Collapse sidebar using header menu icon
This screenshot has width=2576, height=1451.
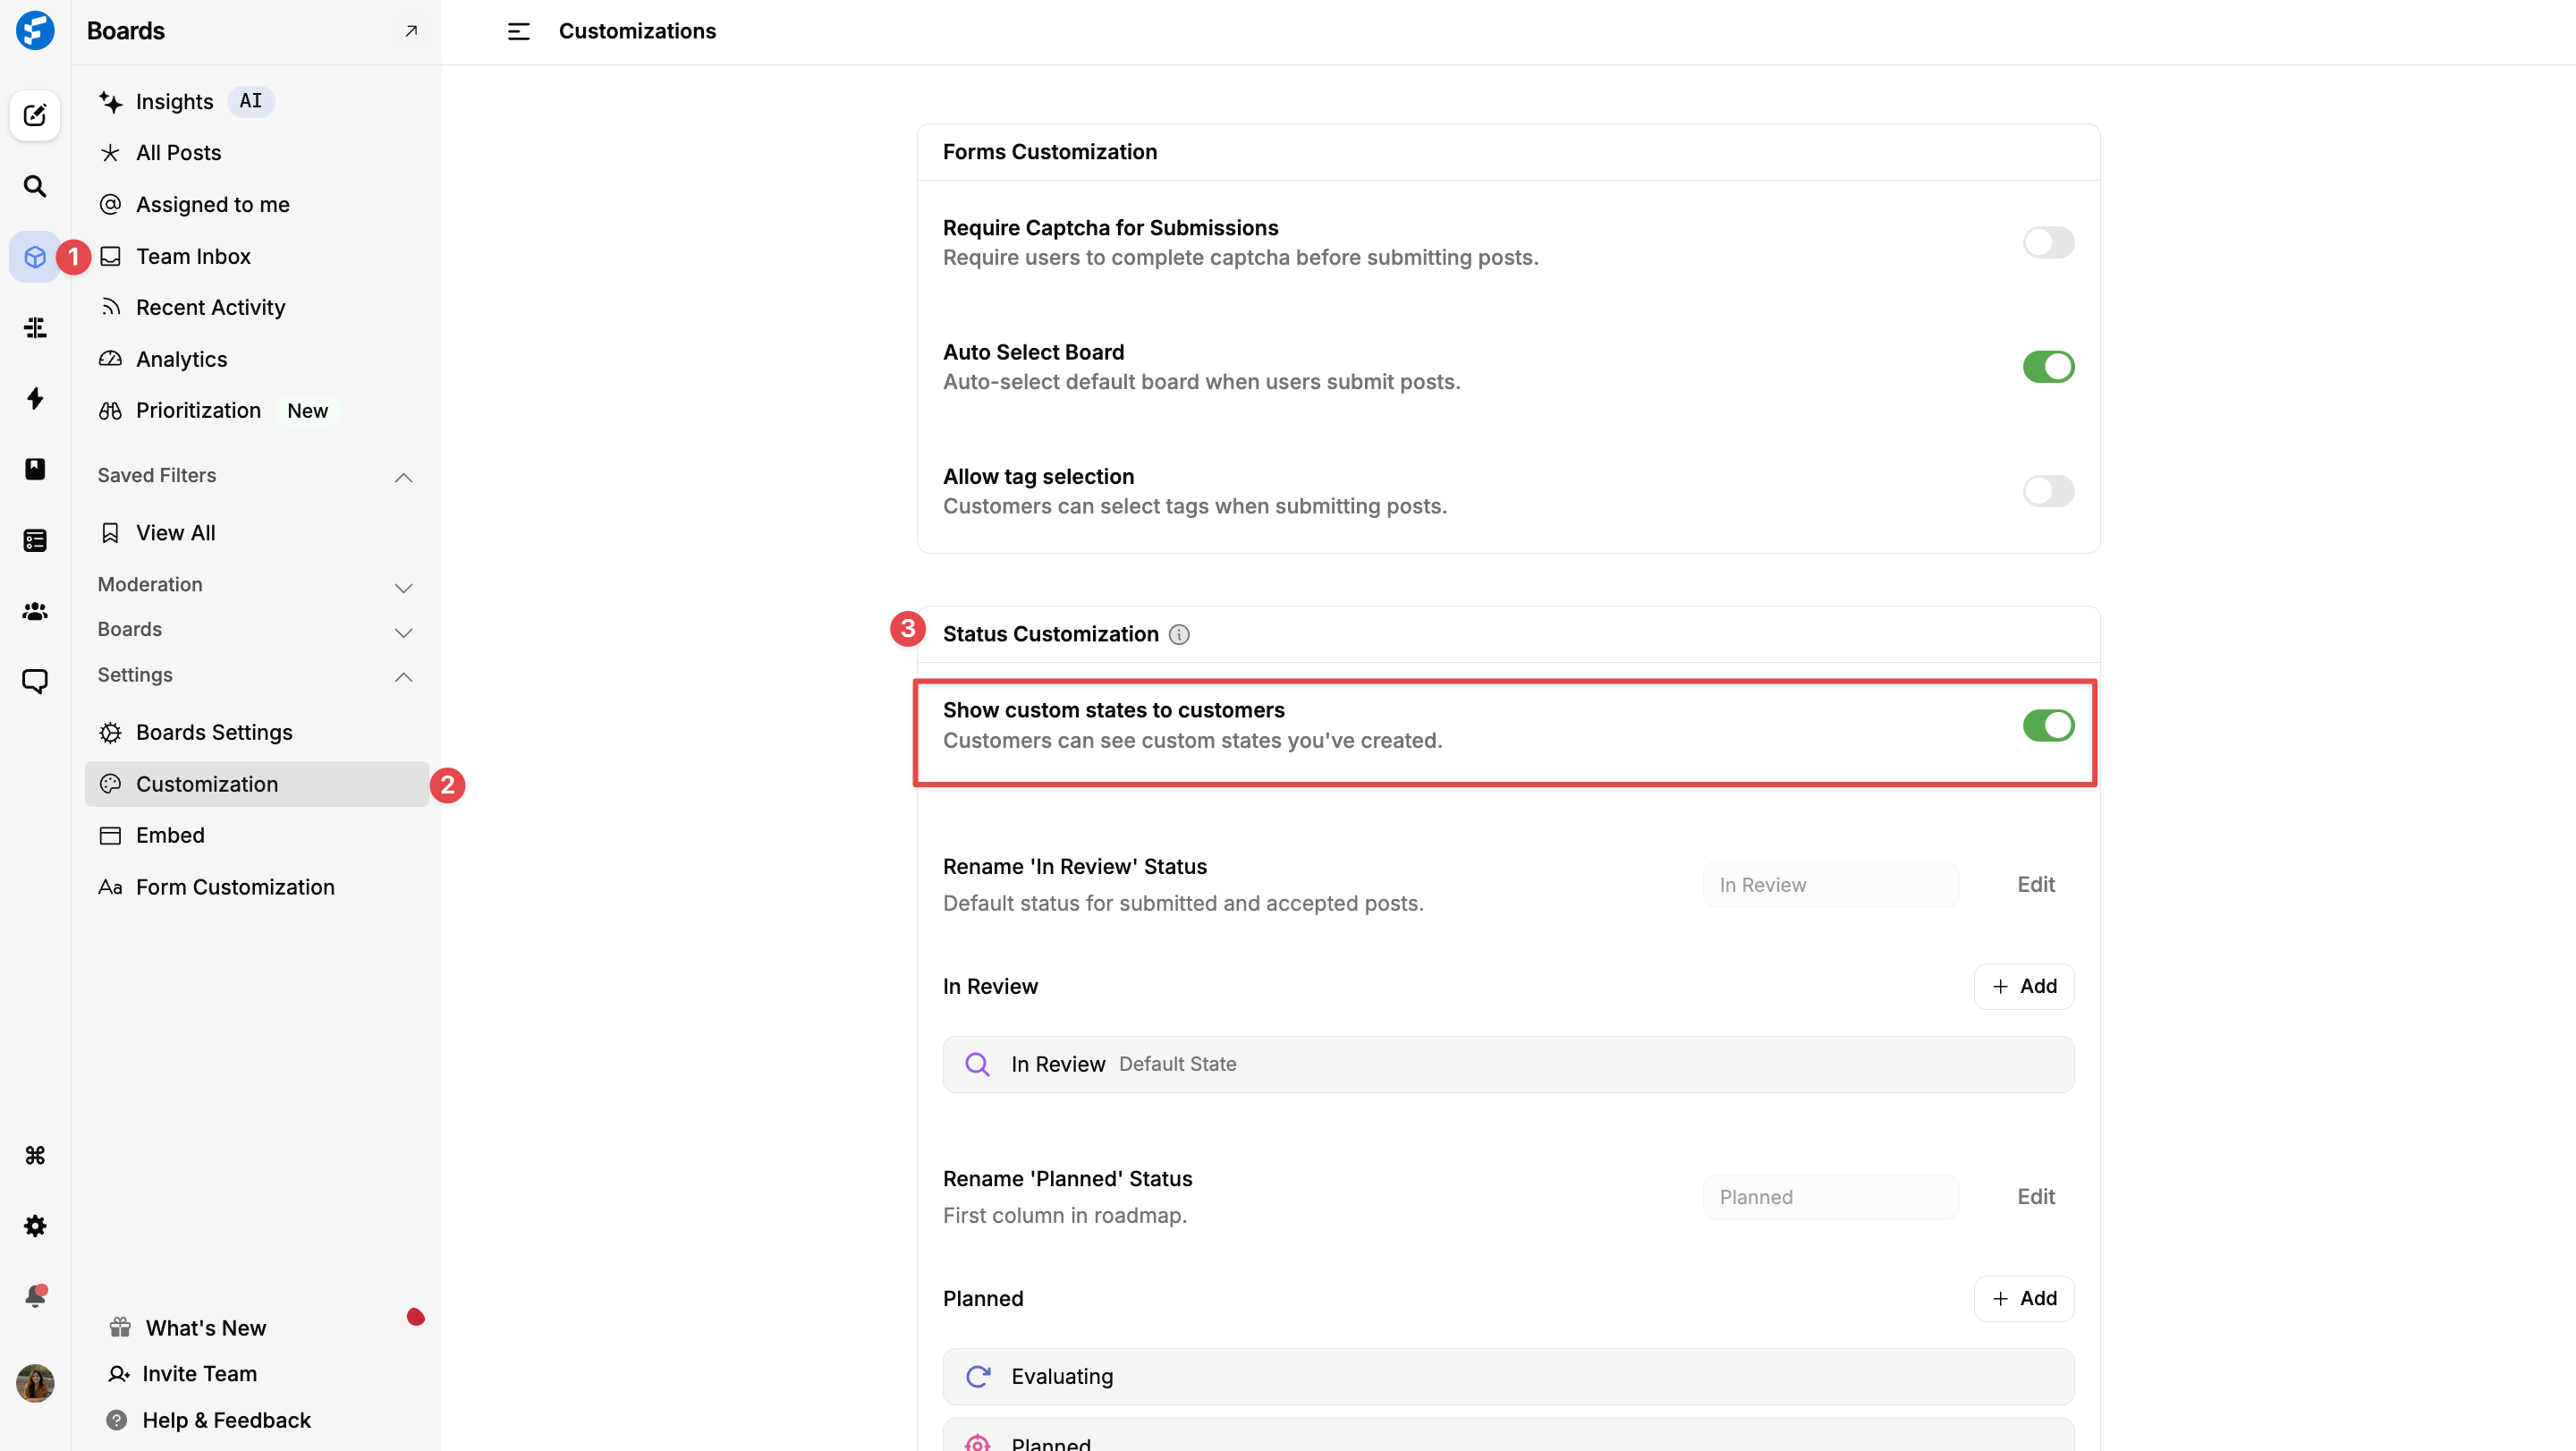coord(518,32)
